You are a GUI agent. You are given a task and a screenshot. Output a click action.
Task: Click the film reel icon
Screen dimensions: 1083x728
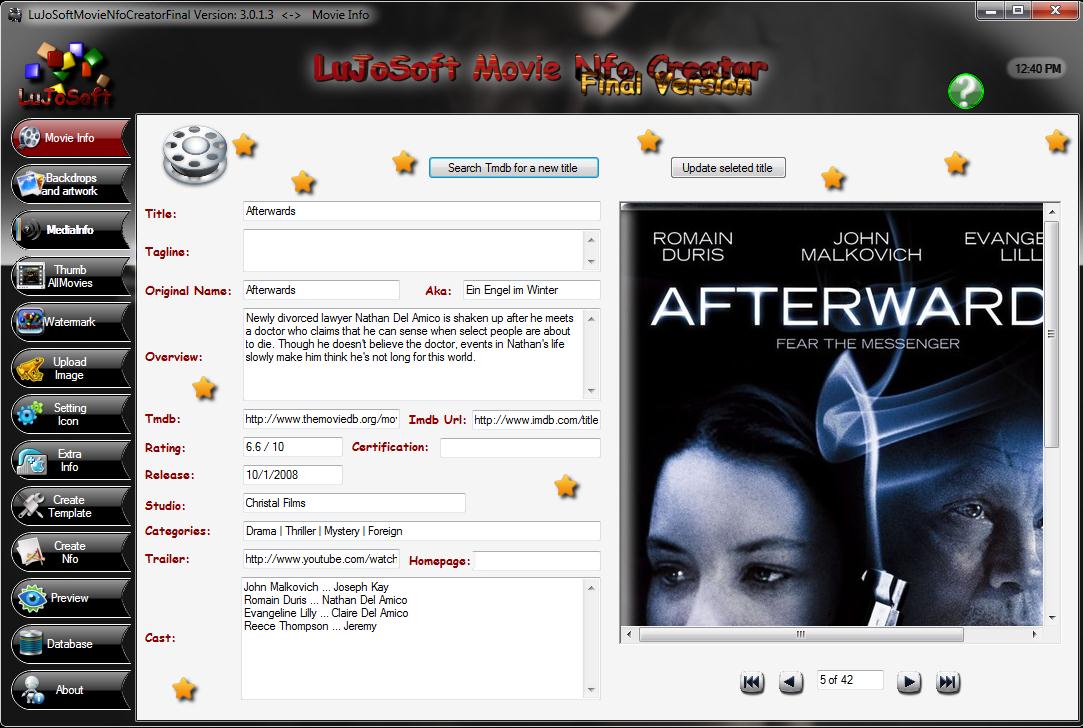pyautogui.click(x=195, y=154)
